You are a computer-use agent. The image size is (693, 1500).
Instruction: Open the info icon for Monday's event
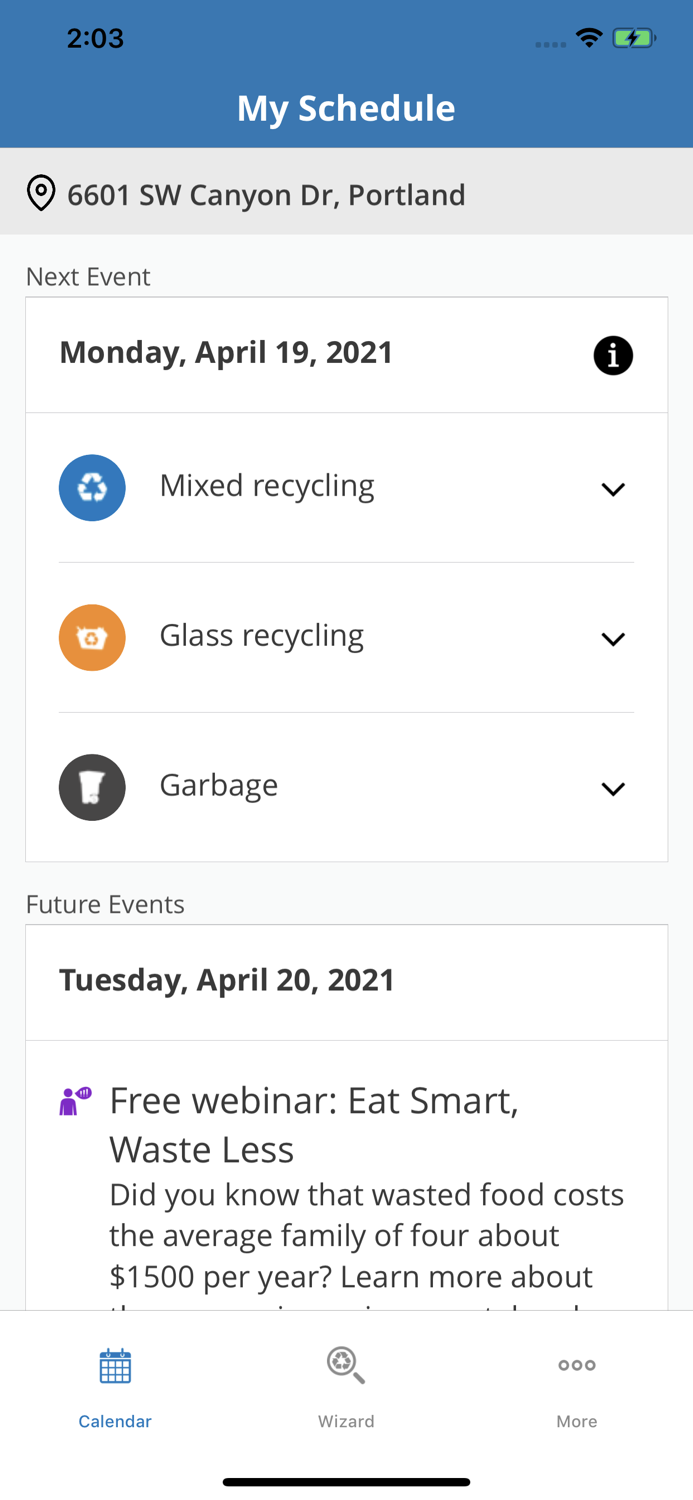click(x=613, y=354)
